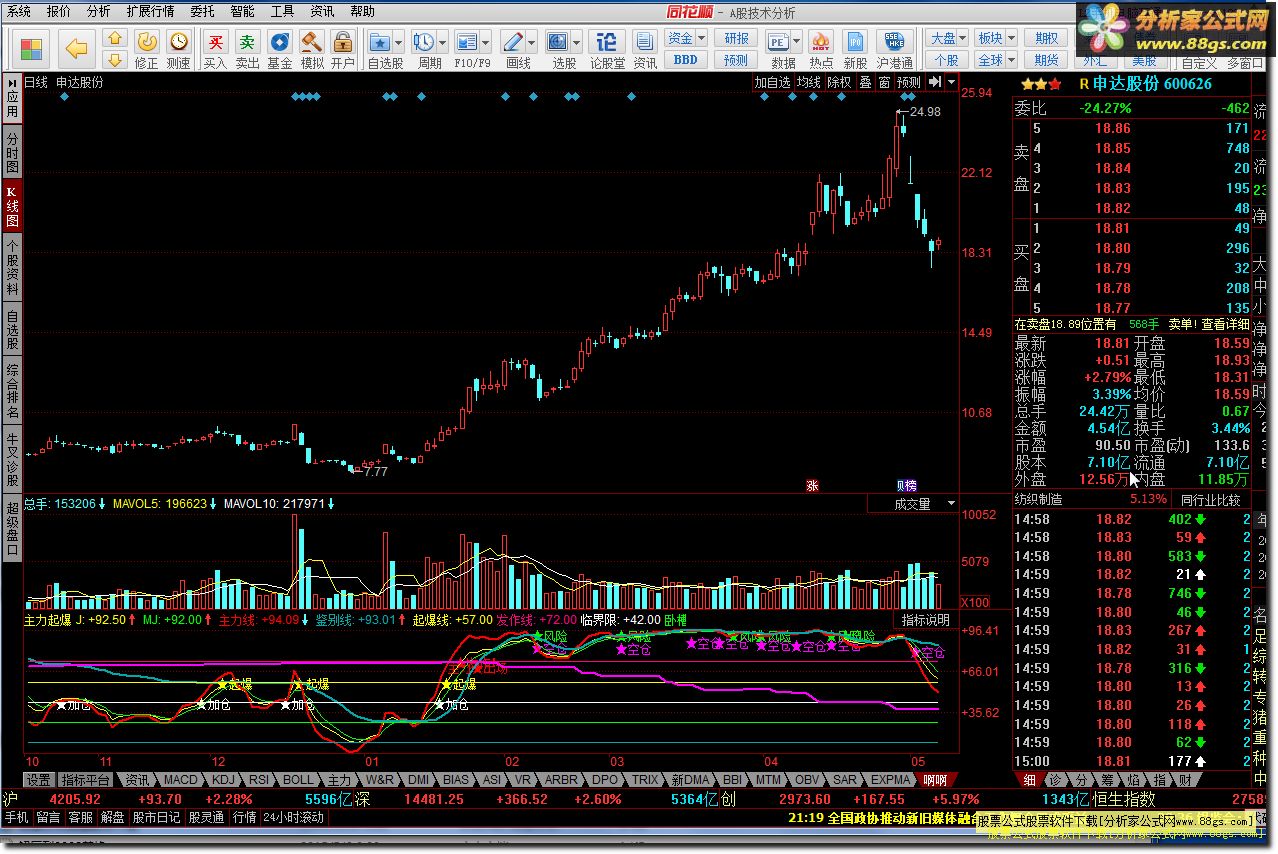Select the 分时图 sidebar tab
The height and width of the screenshot is (854, 1278).
coord(12,152)
